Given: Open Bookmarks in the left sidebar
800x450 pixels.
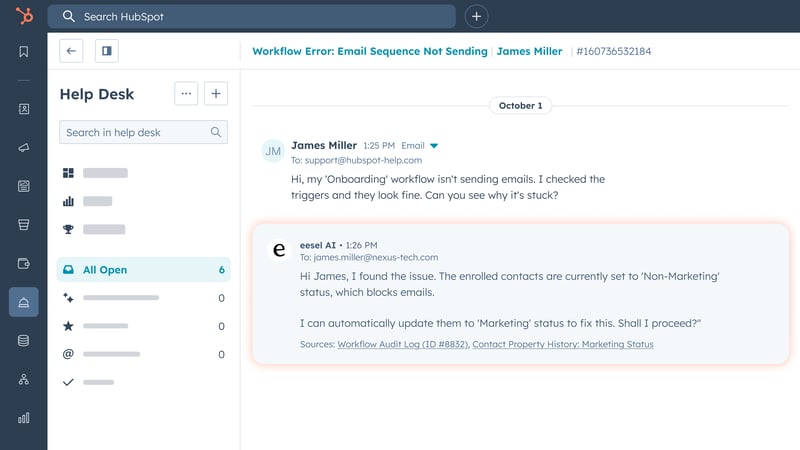Looking at the screenshot, I should click(x=23, y=52).
